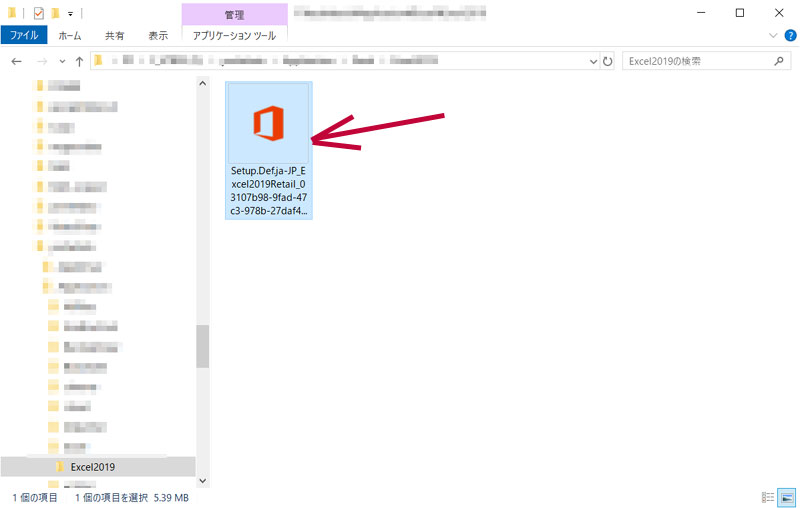
Task: Go back with the left arrow button
Action: tap(16, 61)
